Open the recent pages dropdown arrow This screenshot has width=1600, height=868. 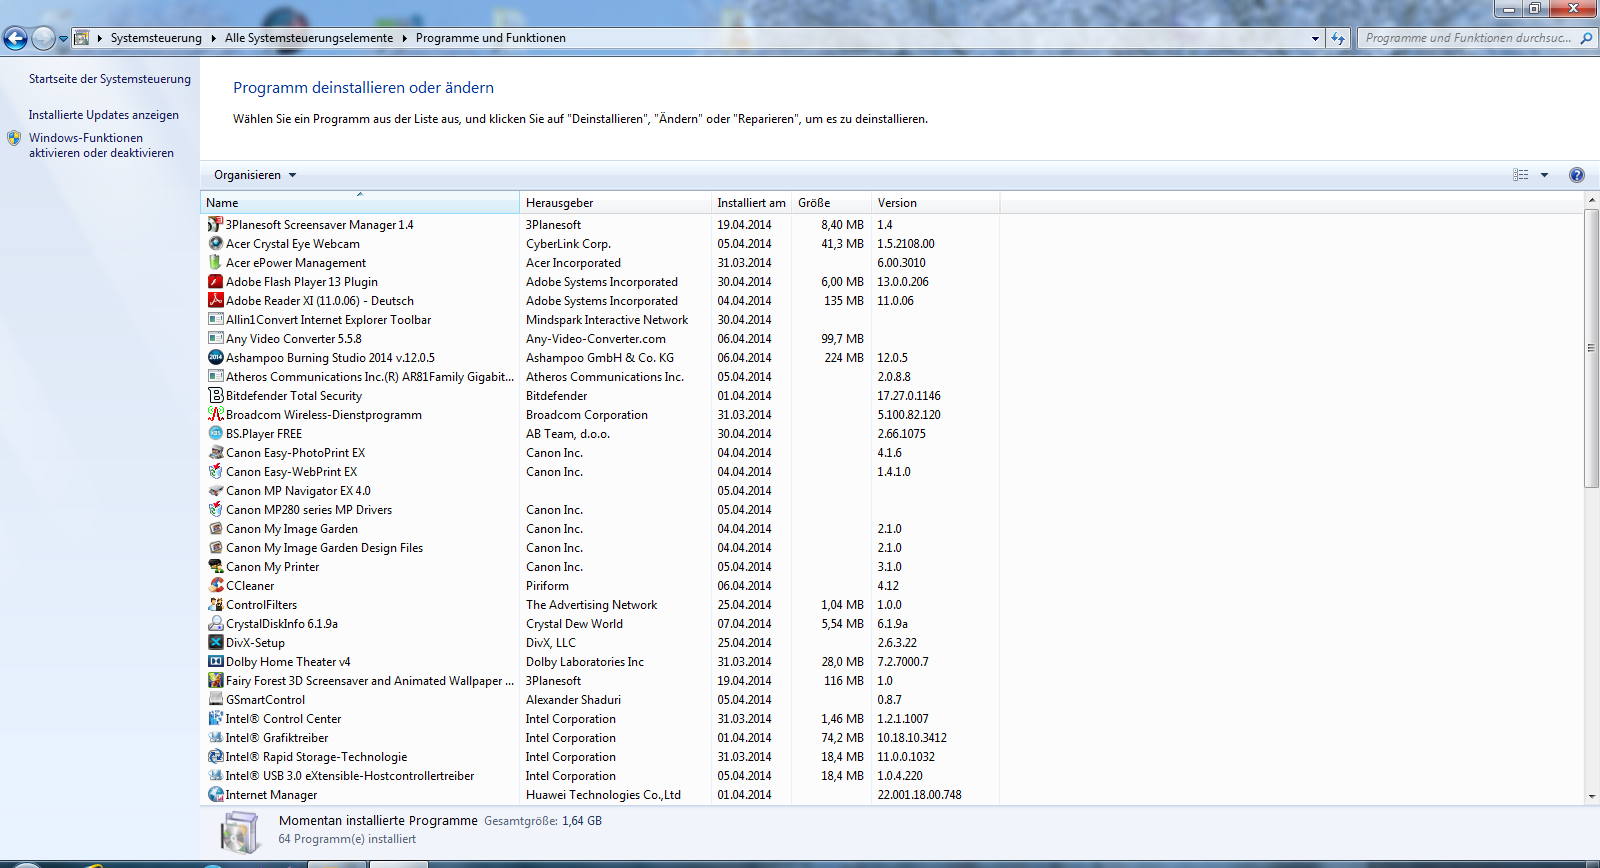tap(63, 39)
